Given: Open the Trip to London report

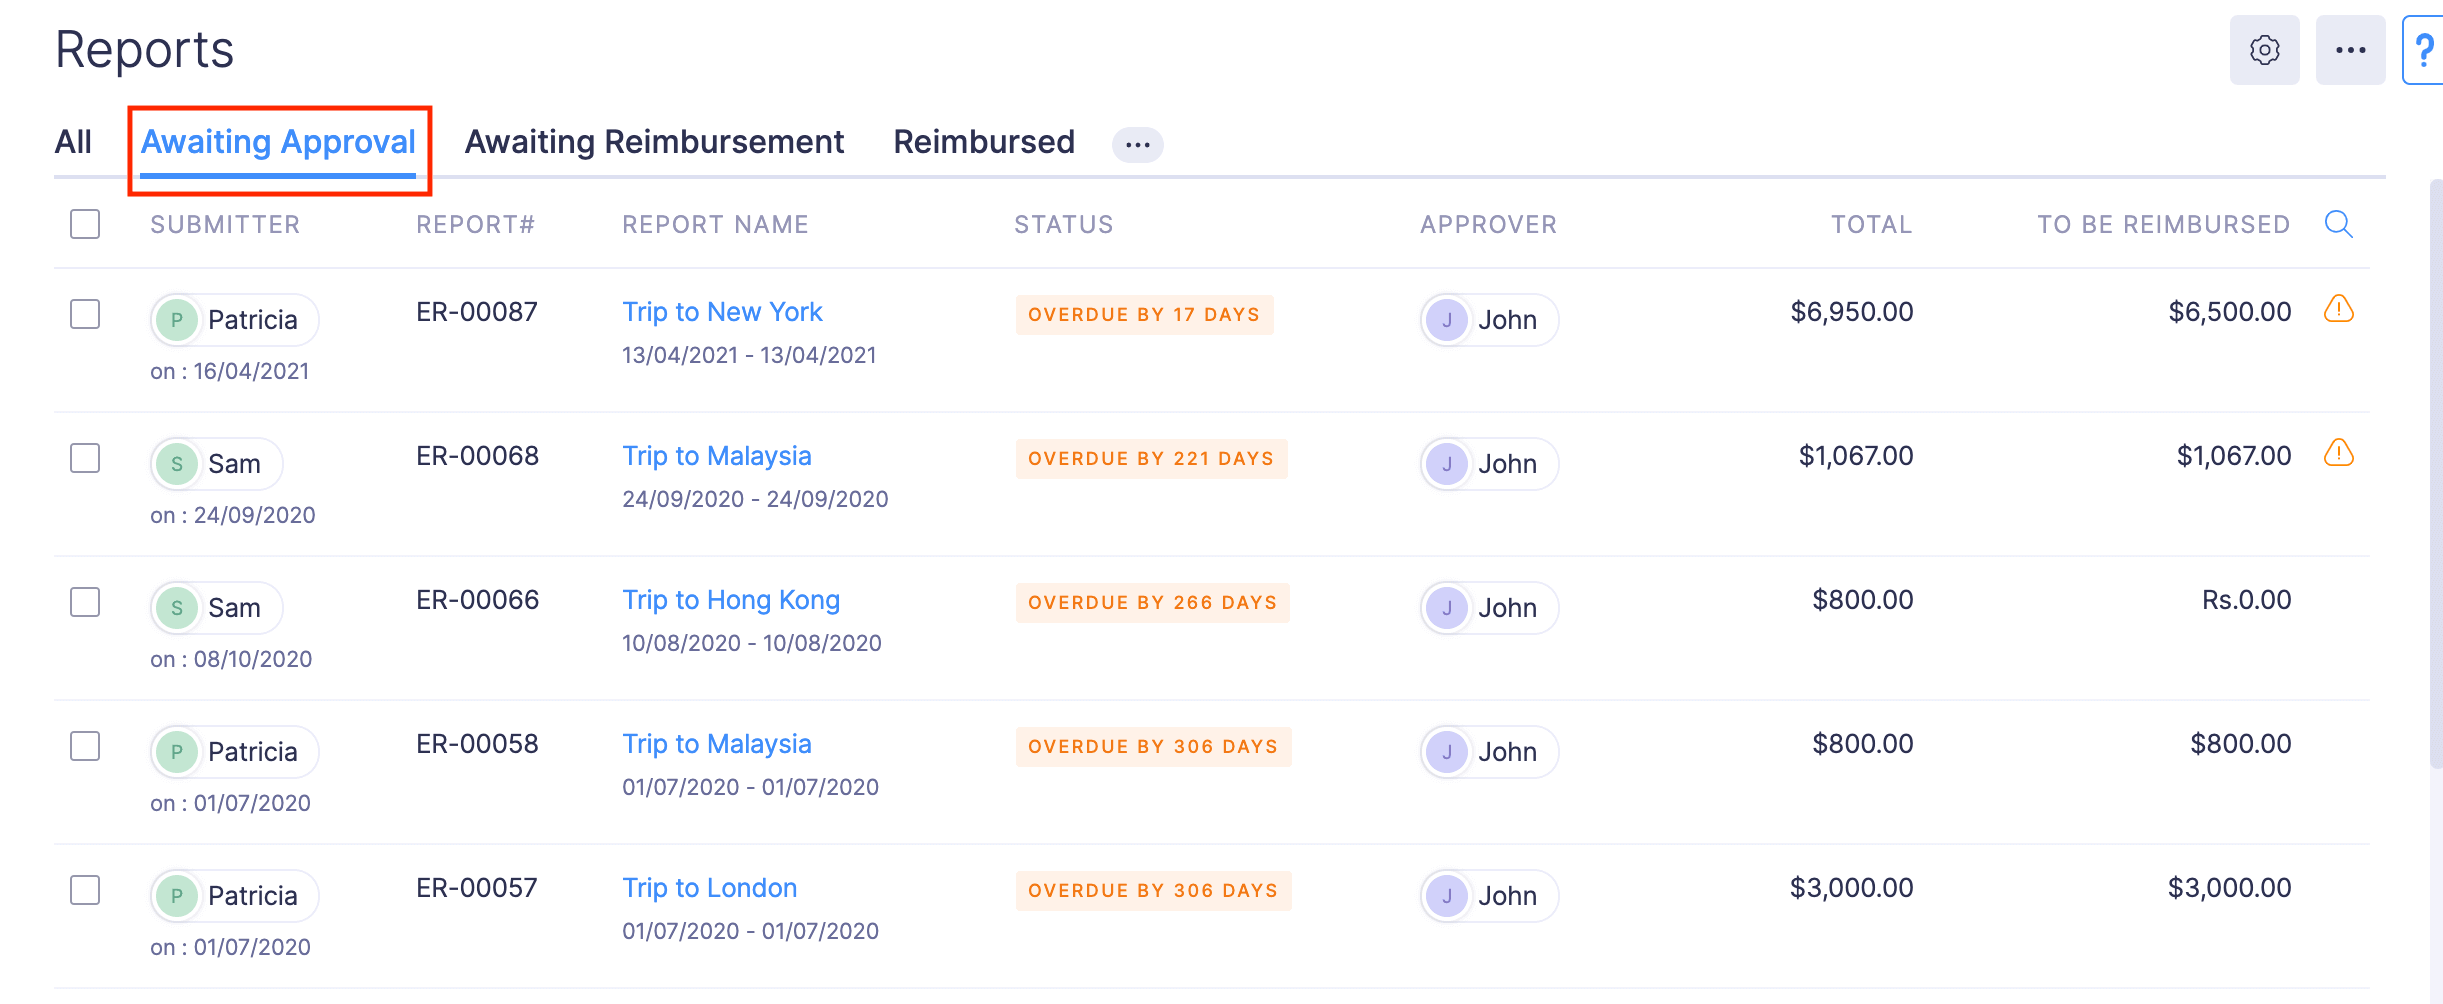Looking at the screenshot, I should [x=709, y=888].
